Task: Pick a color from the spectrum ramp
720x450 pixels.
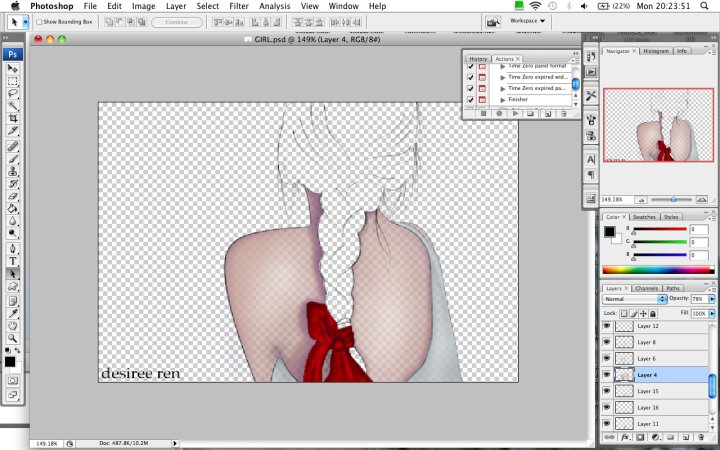Action: point(658,270)
